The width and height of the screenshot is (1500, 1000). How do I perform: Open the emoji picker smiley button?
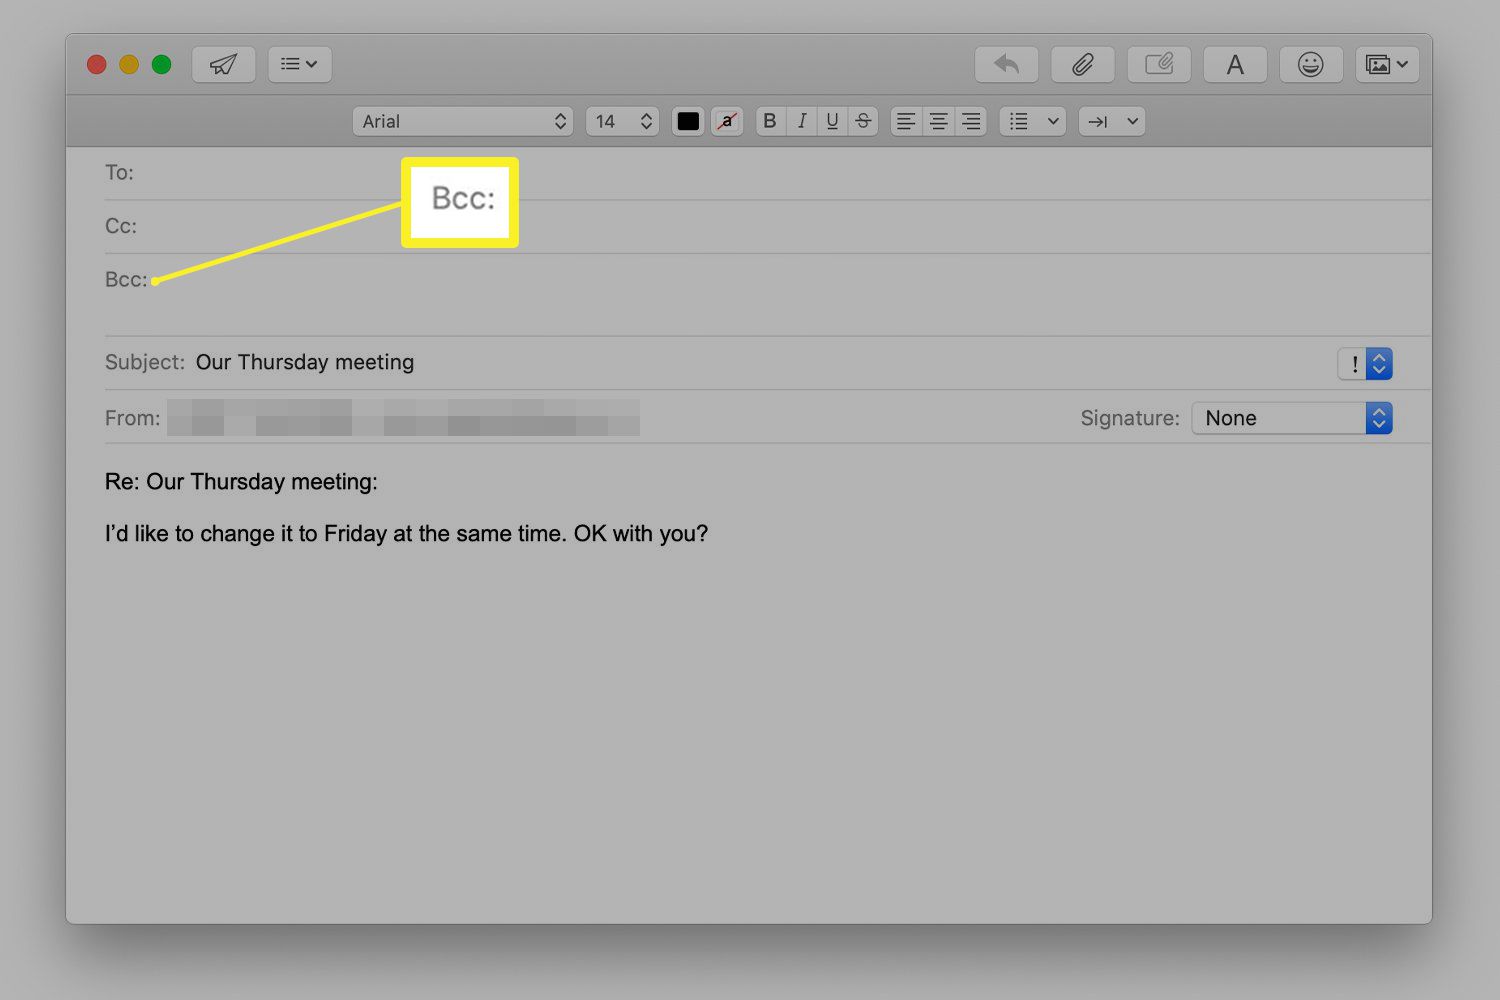tap(1311, 65)
